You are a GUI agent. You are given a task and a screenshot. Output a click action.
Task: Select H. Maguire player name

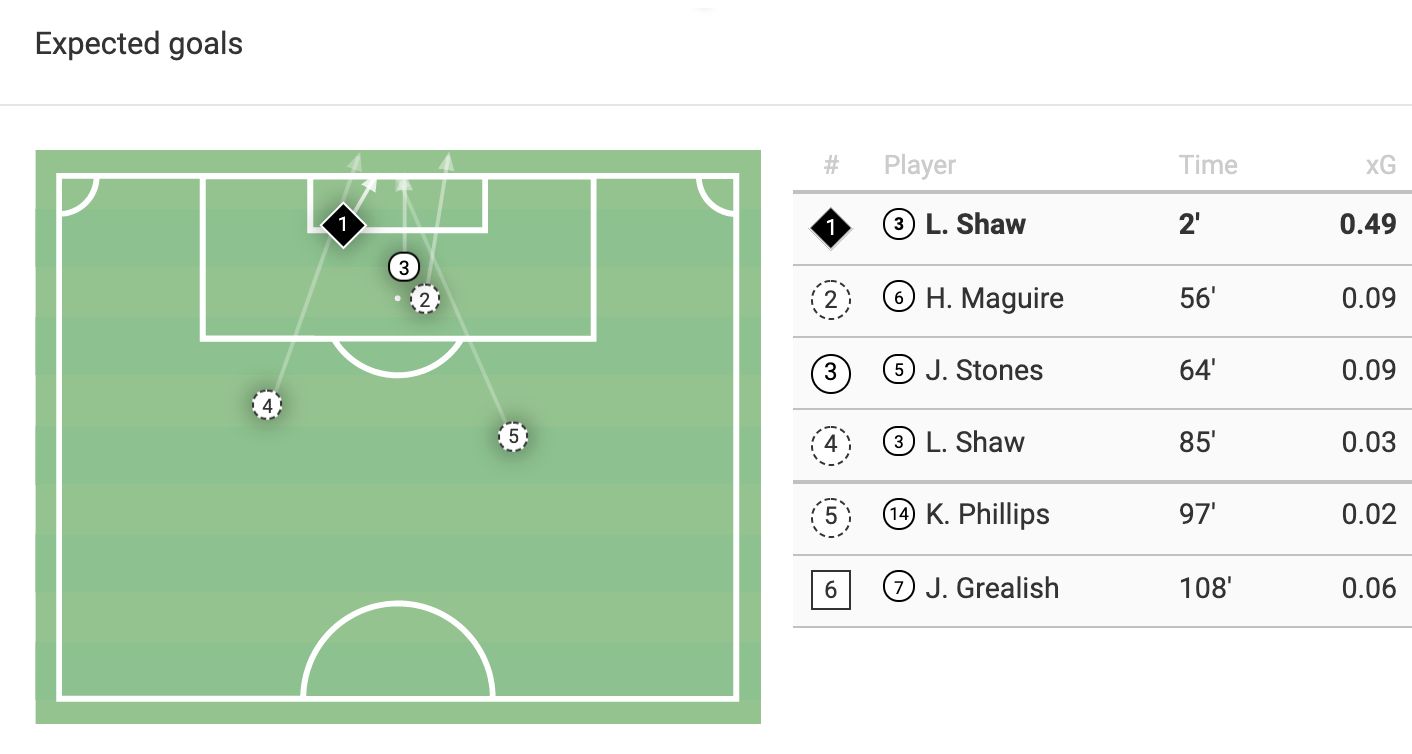[x=994, y=298]
